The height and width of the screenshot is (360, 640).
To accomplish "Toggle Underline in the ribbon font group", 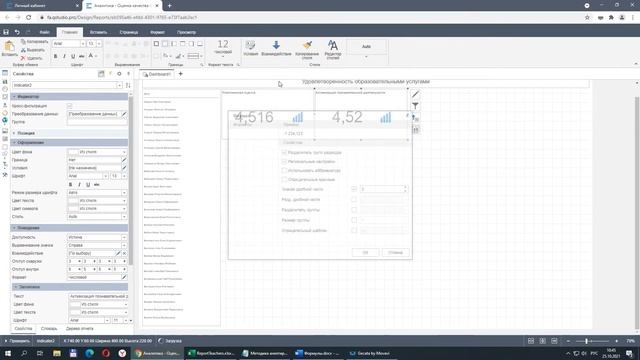I will [x=73, y=56].
